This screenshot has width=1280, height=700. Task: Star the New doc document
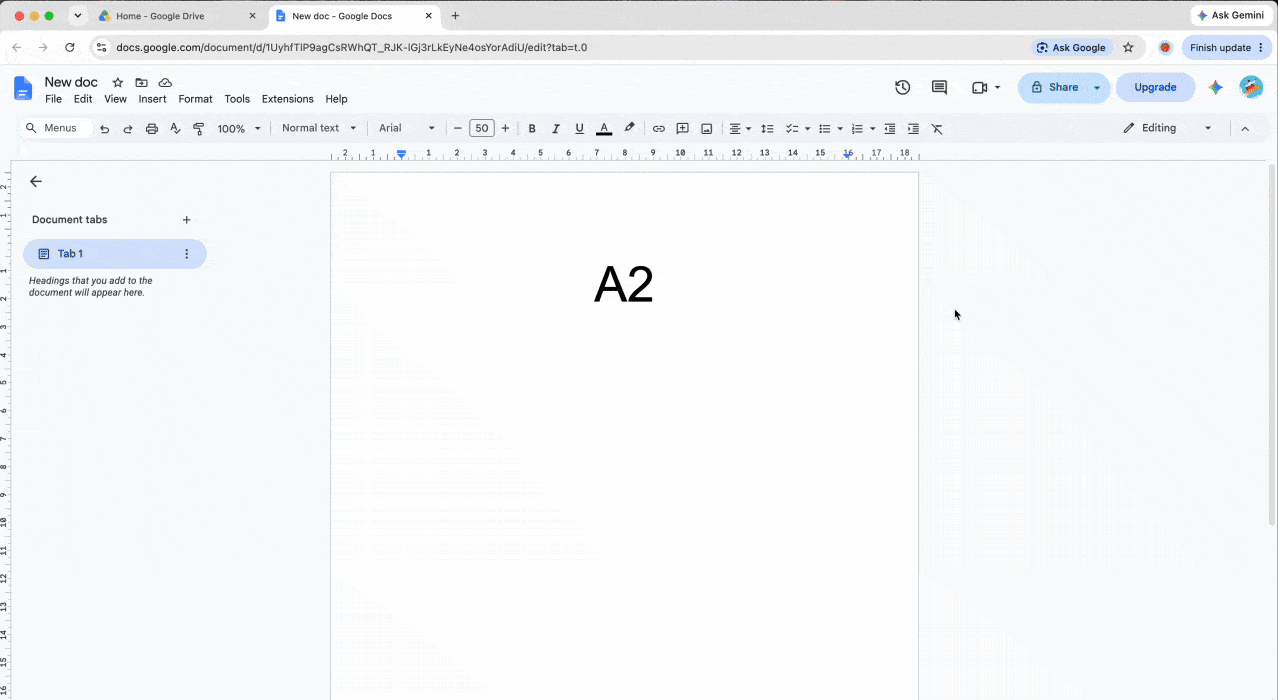pyautogui.click(x=118, y=83)
